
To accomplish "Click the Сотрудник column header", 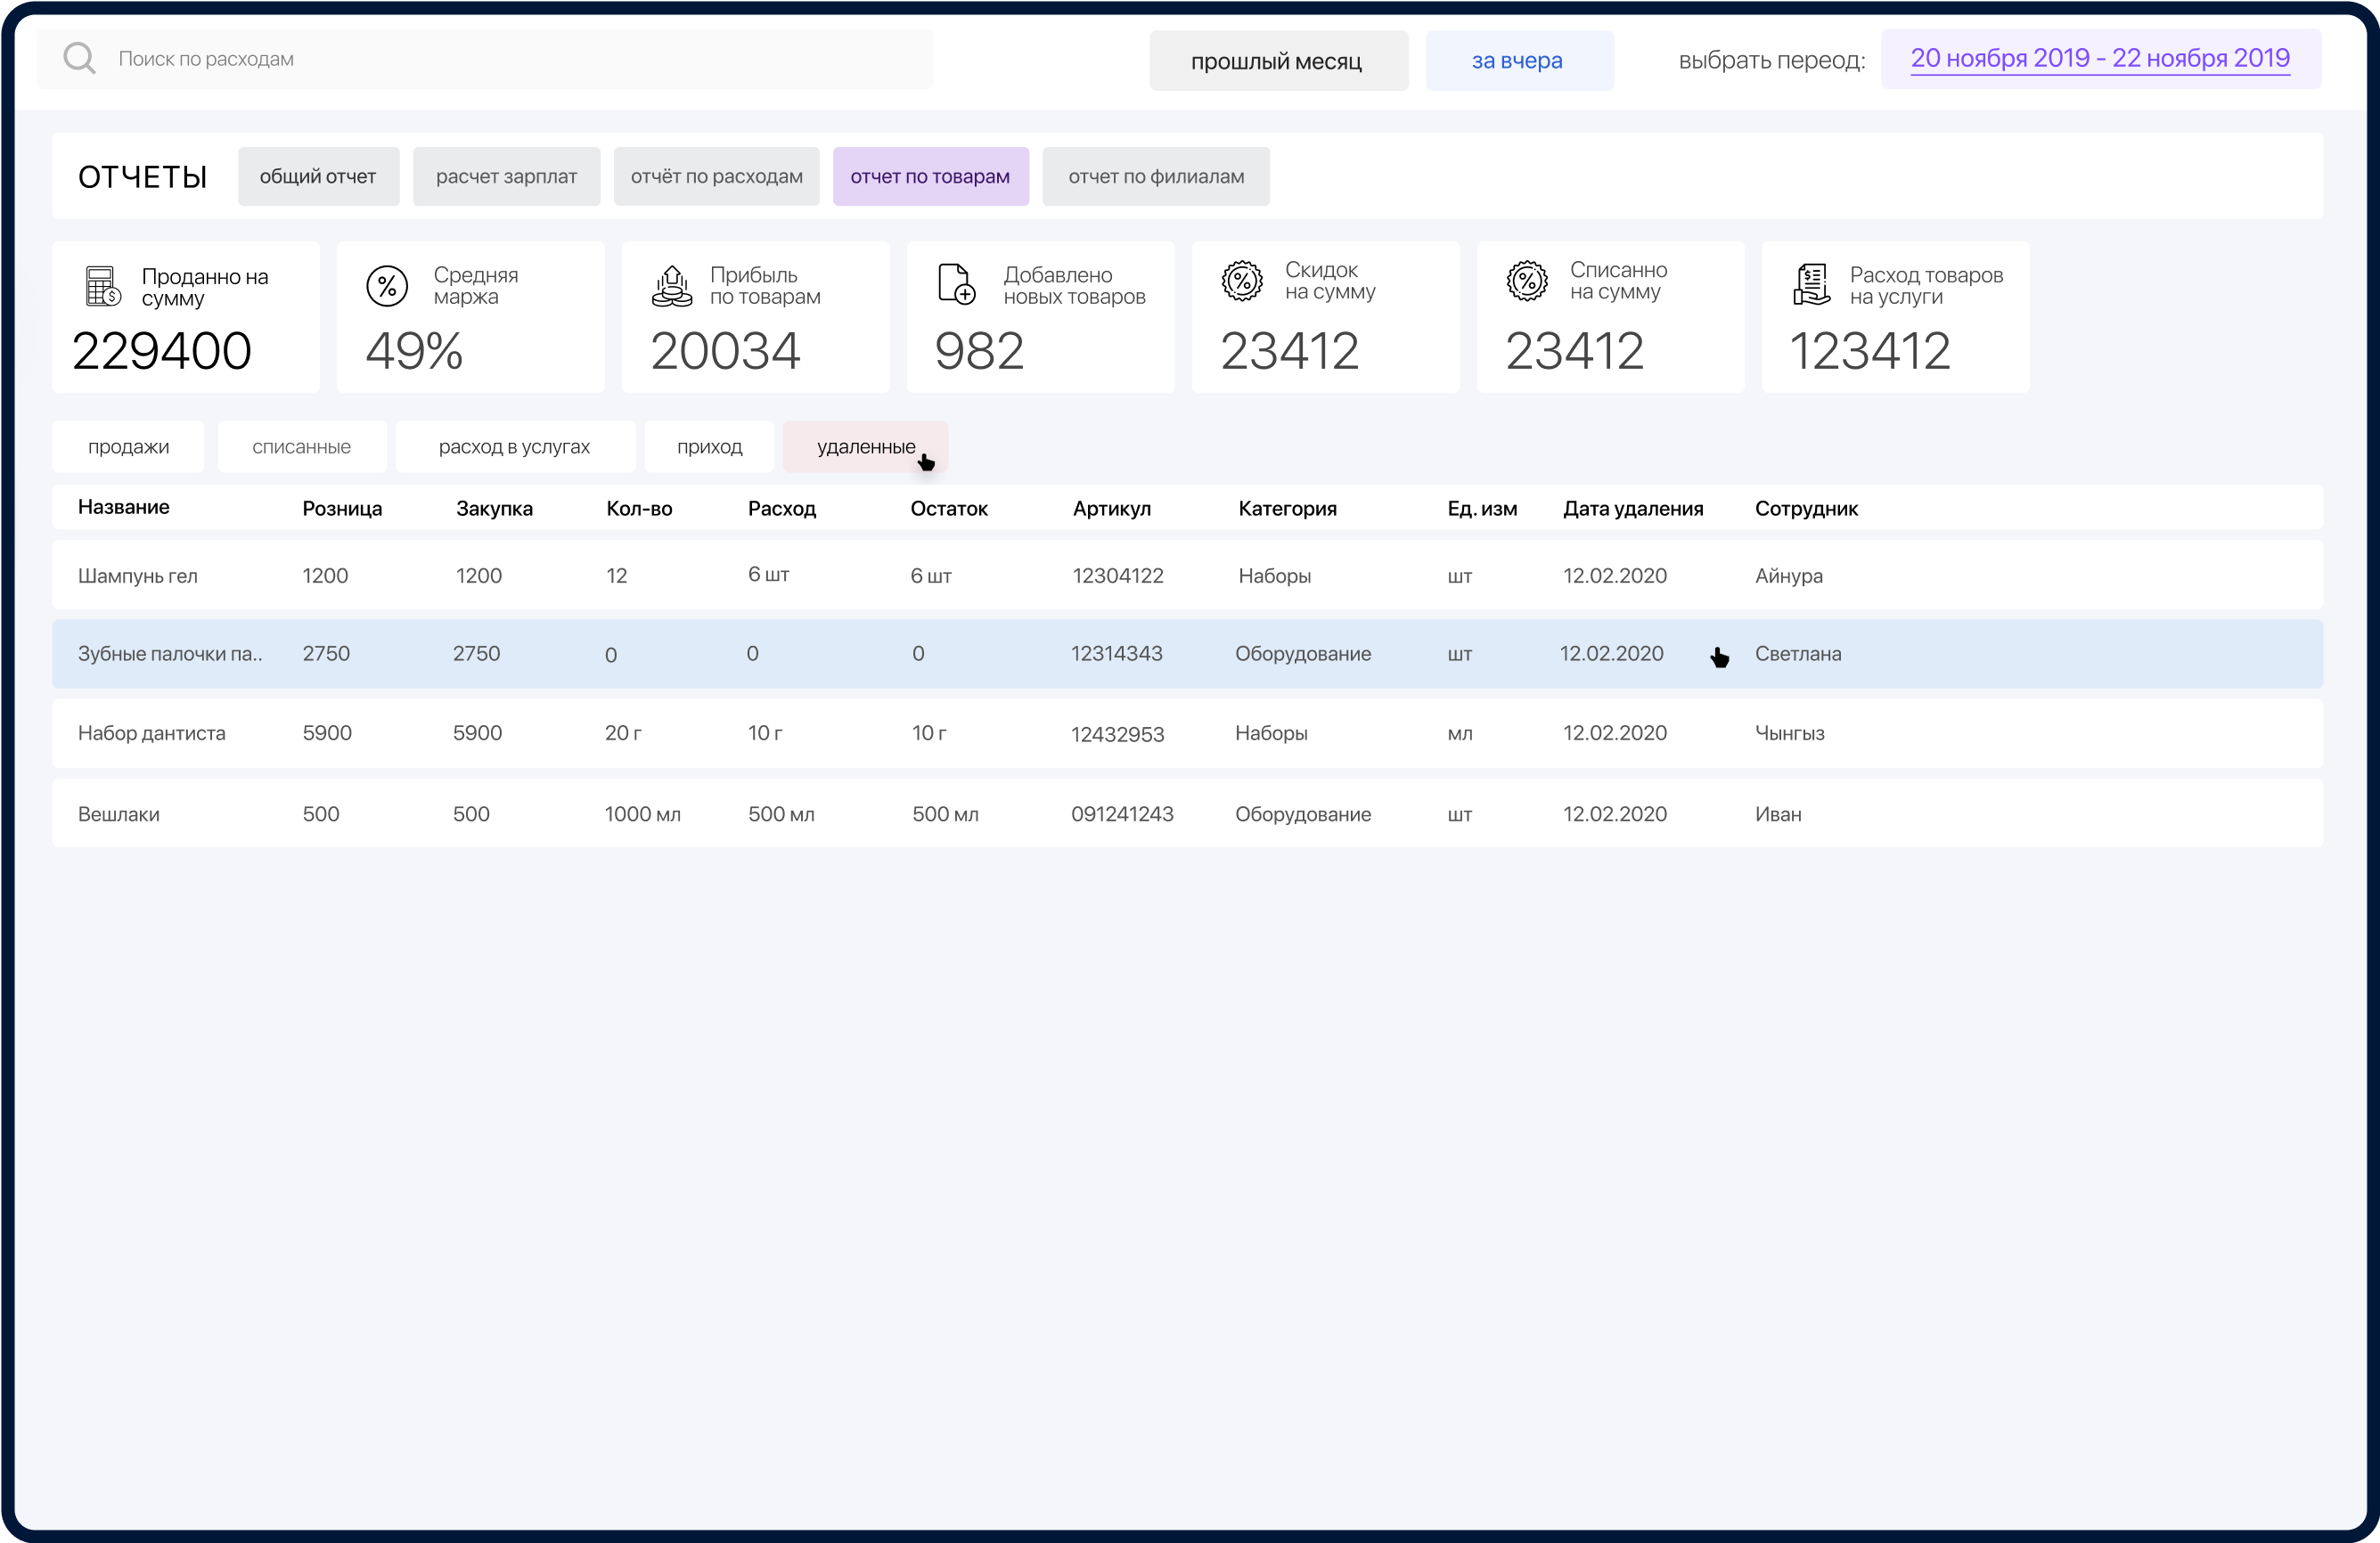I will (x=1806, y=508).
